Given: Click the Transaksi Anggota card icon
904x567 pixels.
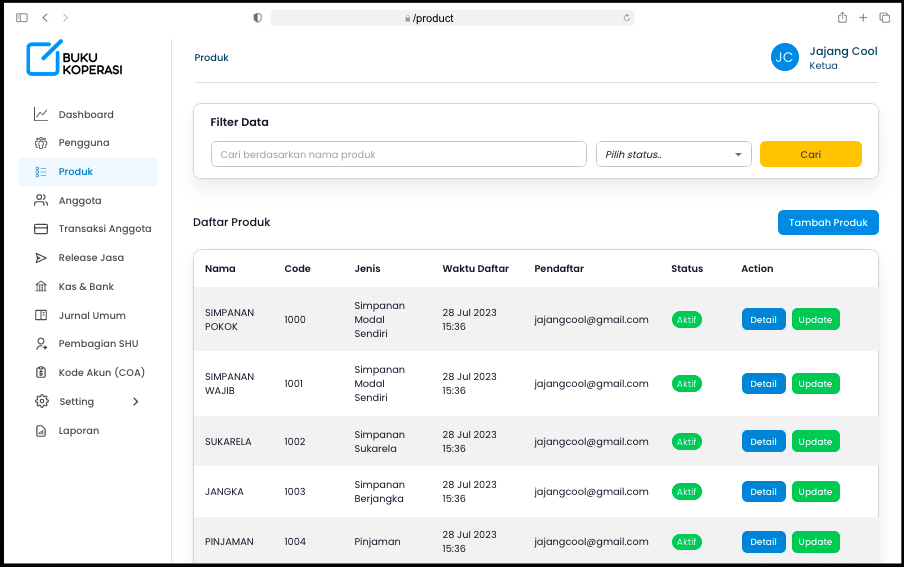Looking at the screenshot, I should pyautogui.click(x=41, y=229).
